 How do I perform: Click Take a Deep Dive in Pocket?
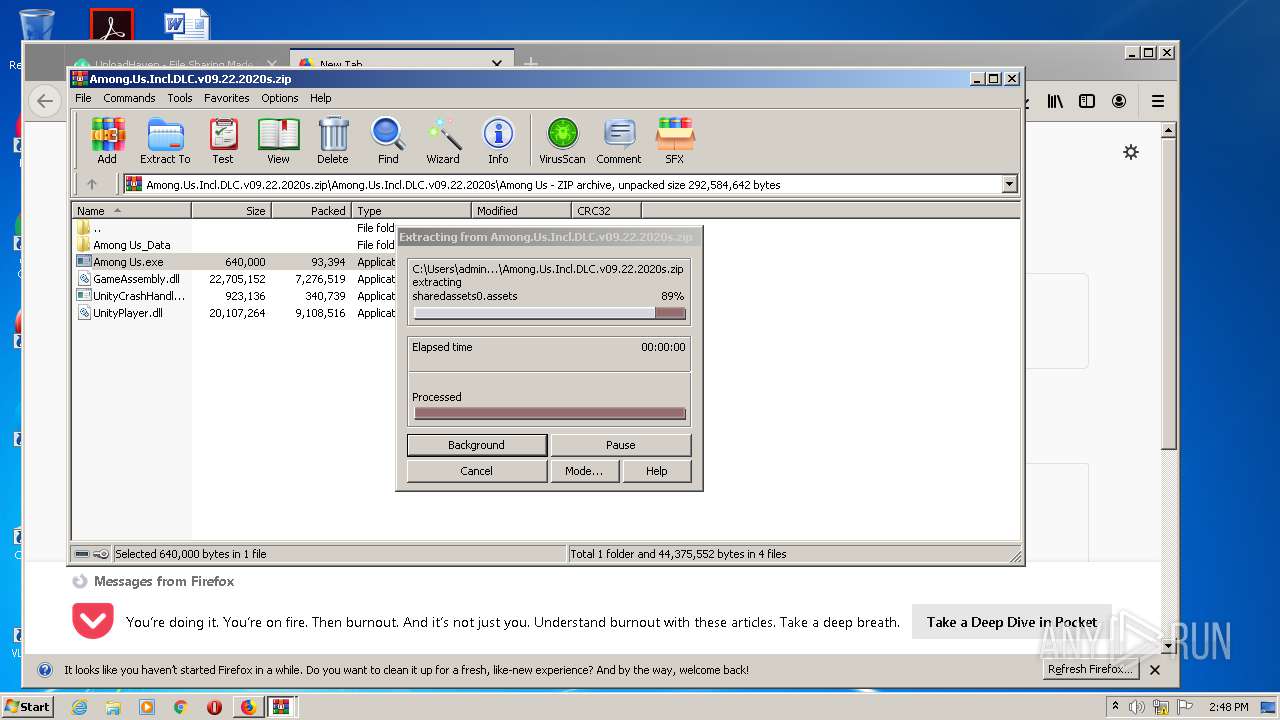[x=1012, y=622]
